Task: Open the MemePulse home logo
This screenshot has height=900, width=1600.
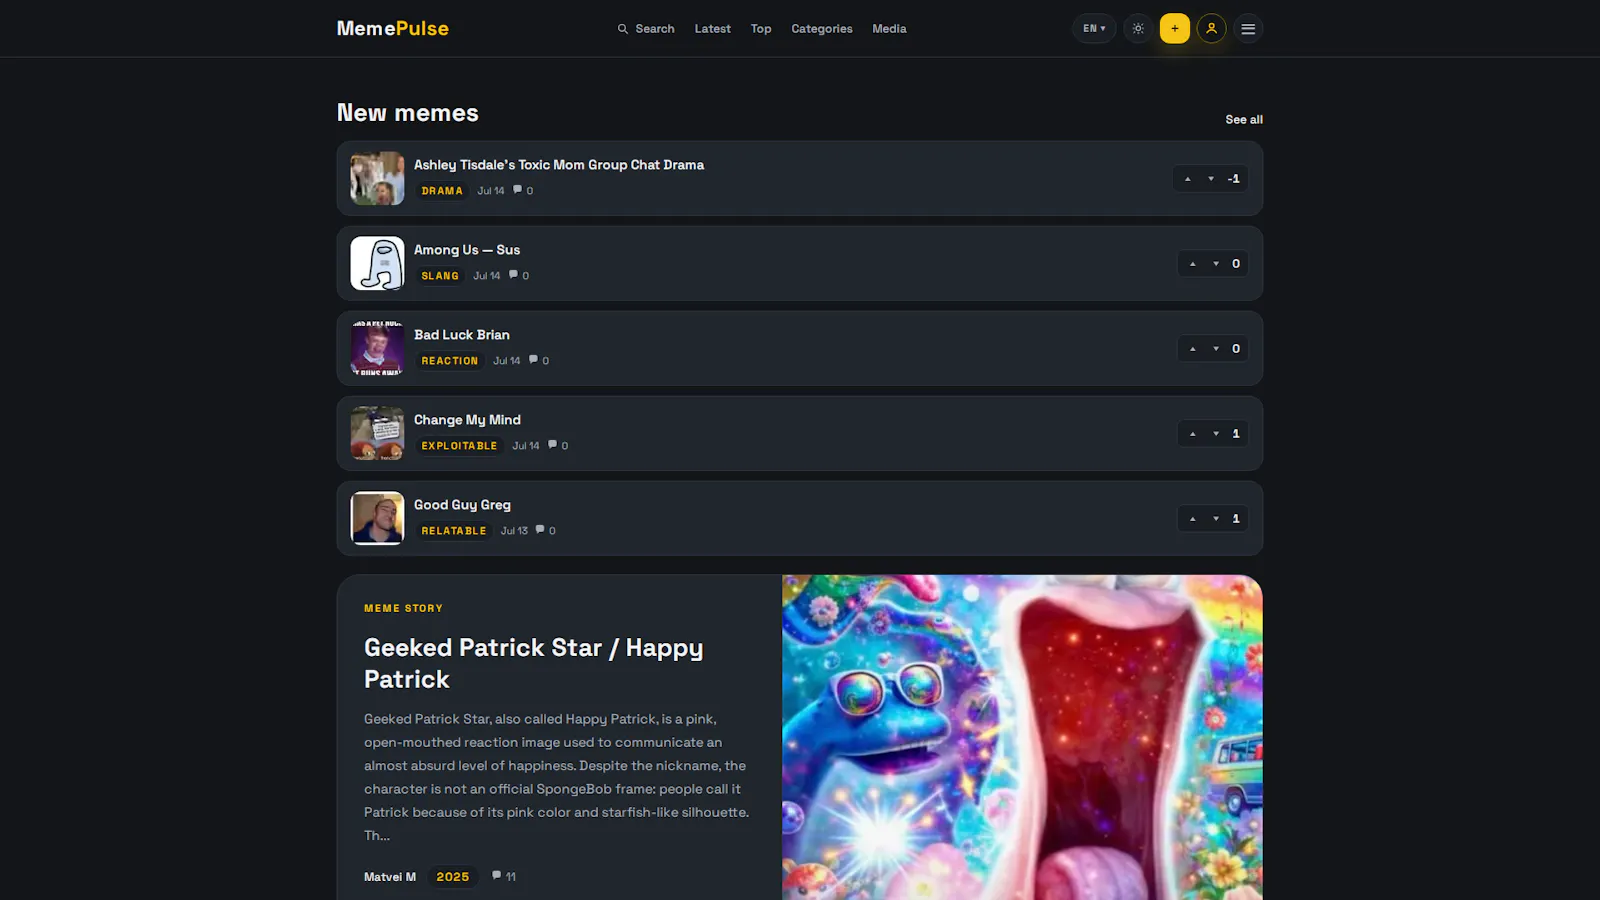Action: pos(392,29)
